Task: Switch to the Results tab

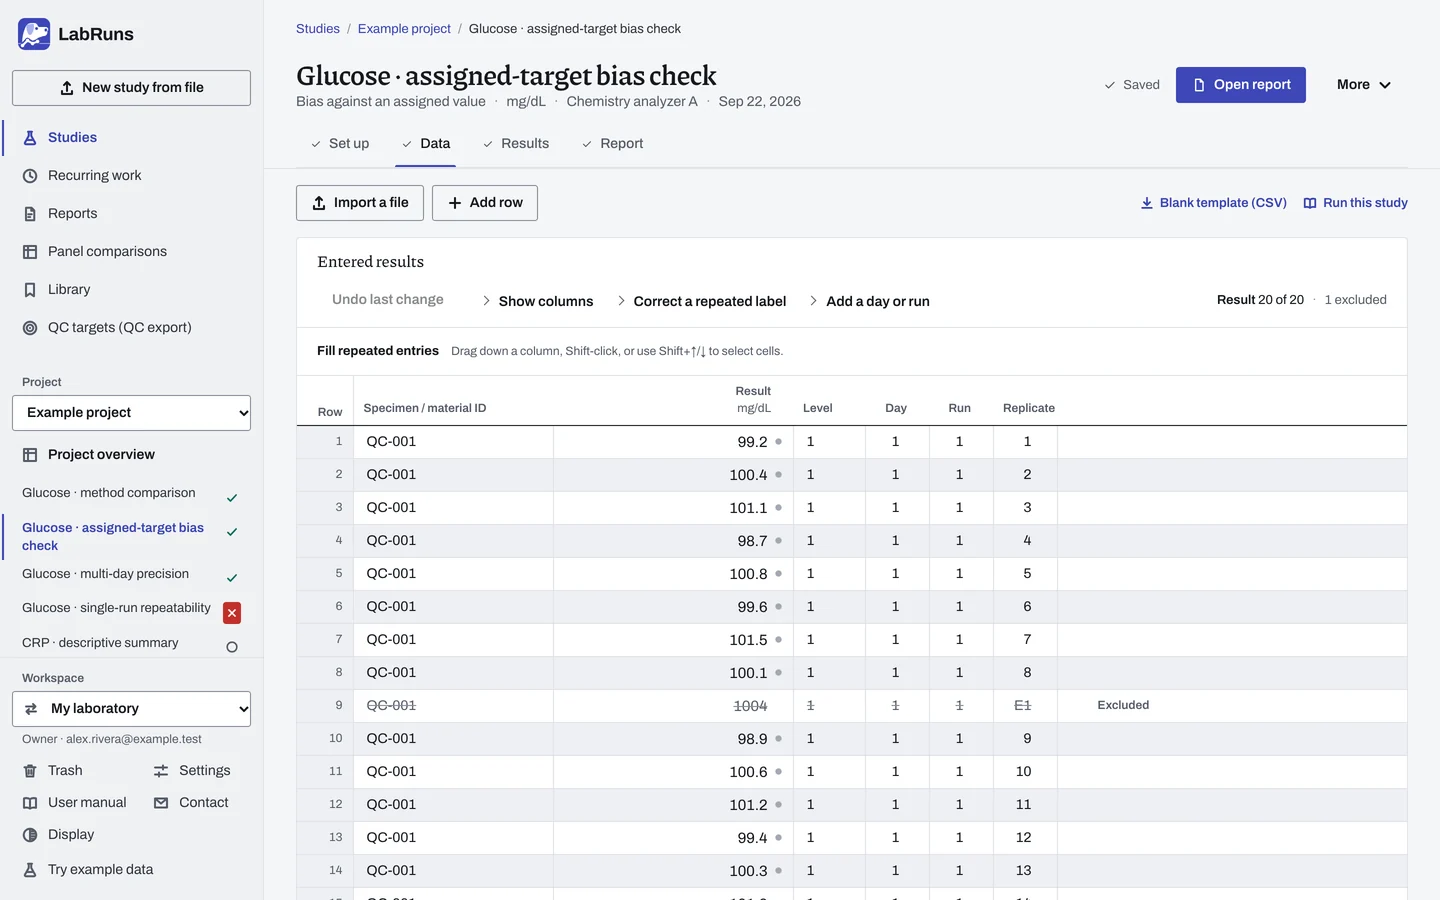Action: click(x=516, y=144)
